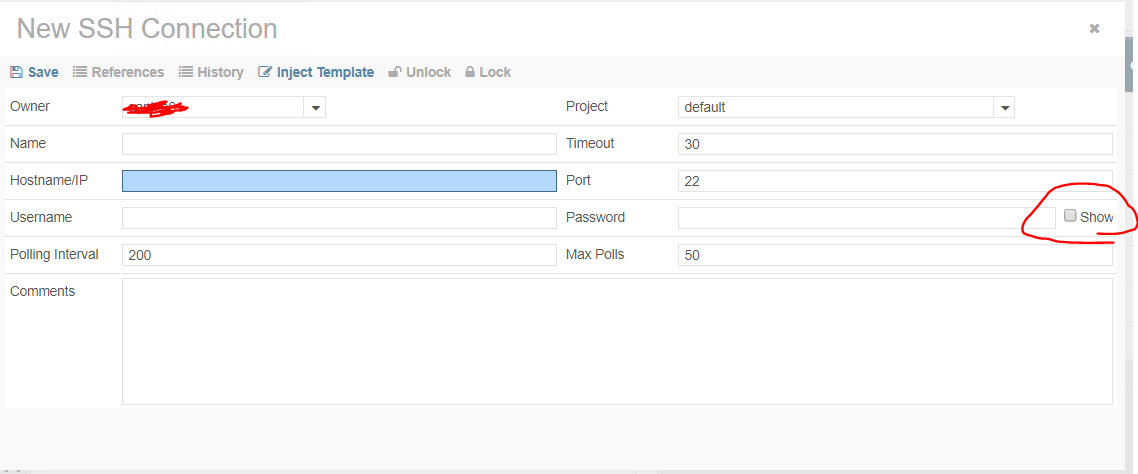
Task: Click the Password input field
Action: (866, 218)
